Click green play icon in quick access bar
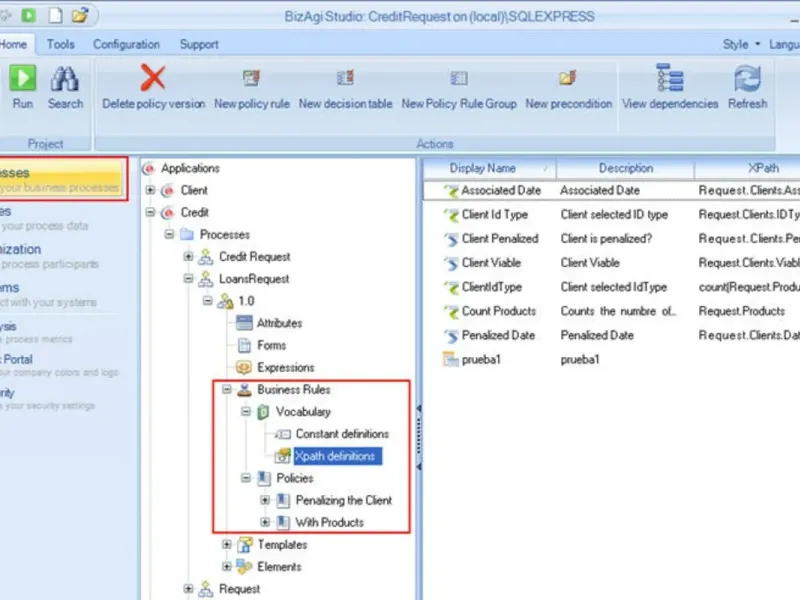The image size is (800, 600). 29,15
